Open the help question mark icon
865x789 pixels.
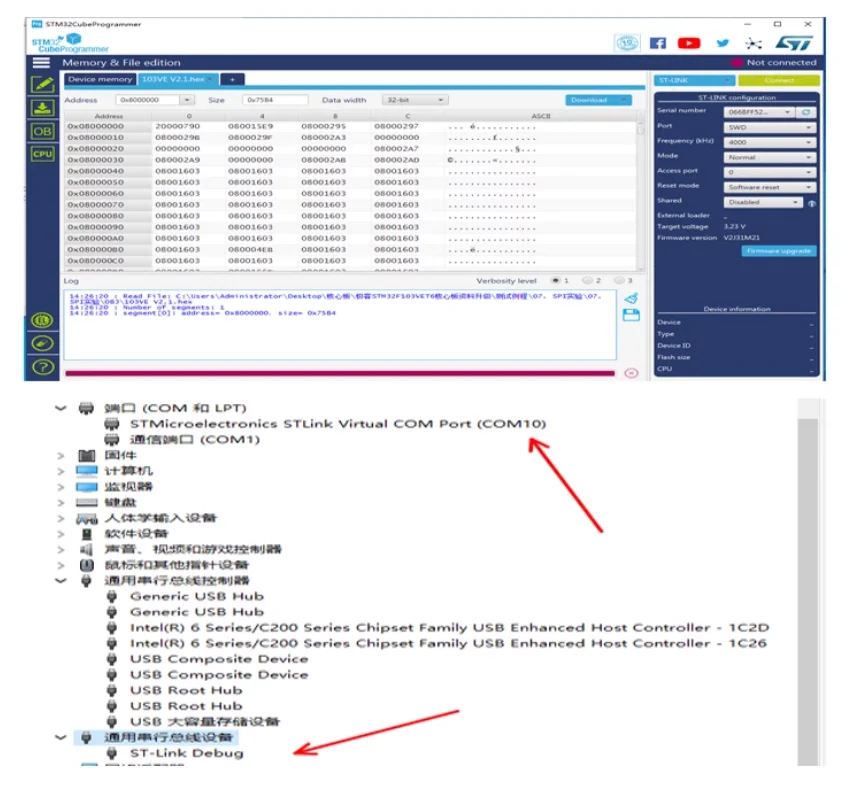(42, 367)
